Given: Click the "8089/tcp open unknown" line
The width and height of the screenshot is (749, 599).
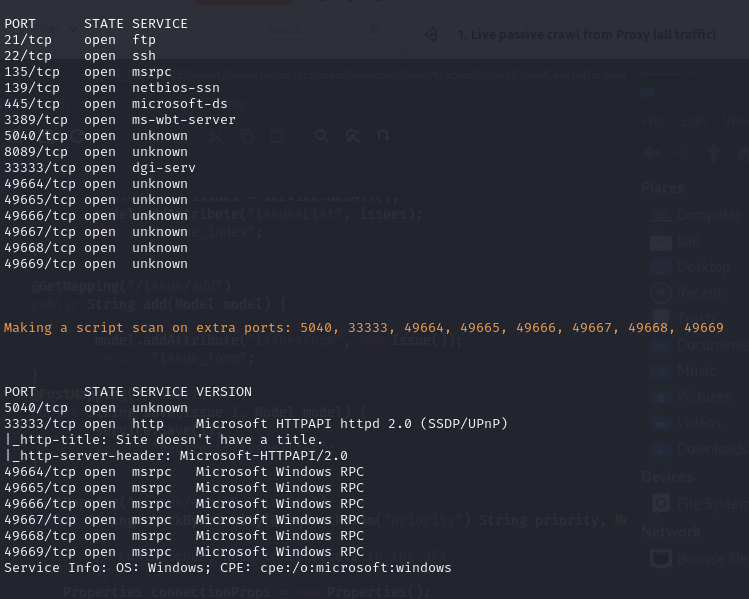Looking at the screenshot, I should [96, 152].
